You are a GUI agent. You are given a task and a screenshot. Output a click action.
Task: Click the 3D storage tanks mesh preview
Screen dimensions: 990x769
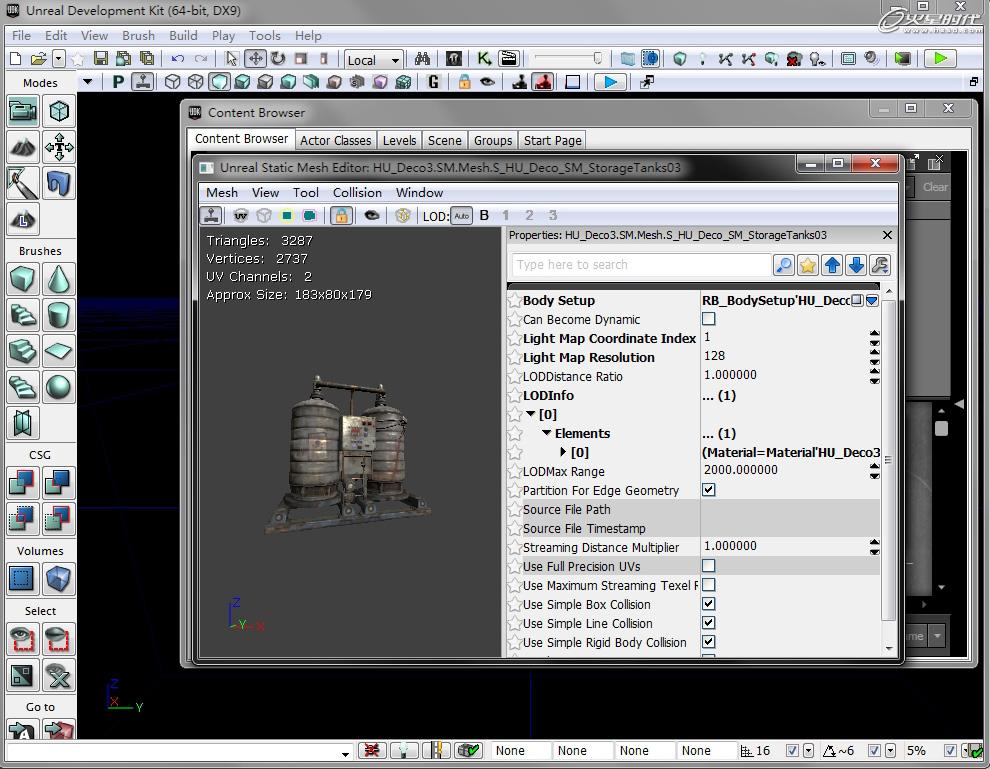(349, 453)
